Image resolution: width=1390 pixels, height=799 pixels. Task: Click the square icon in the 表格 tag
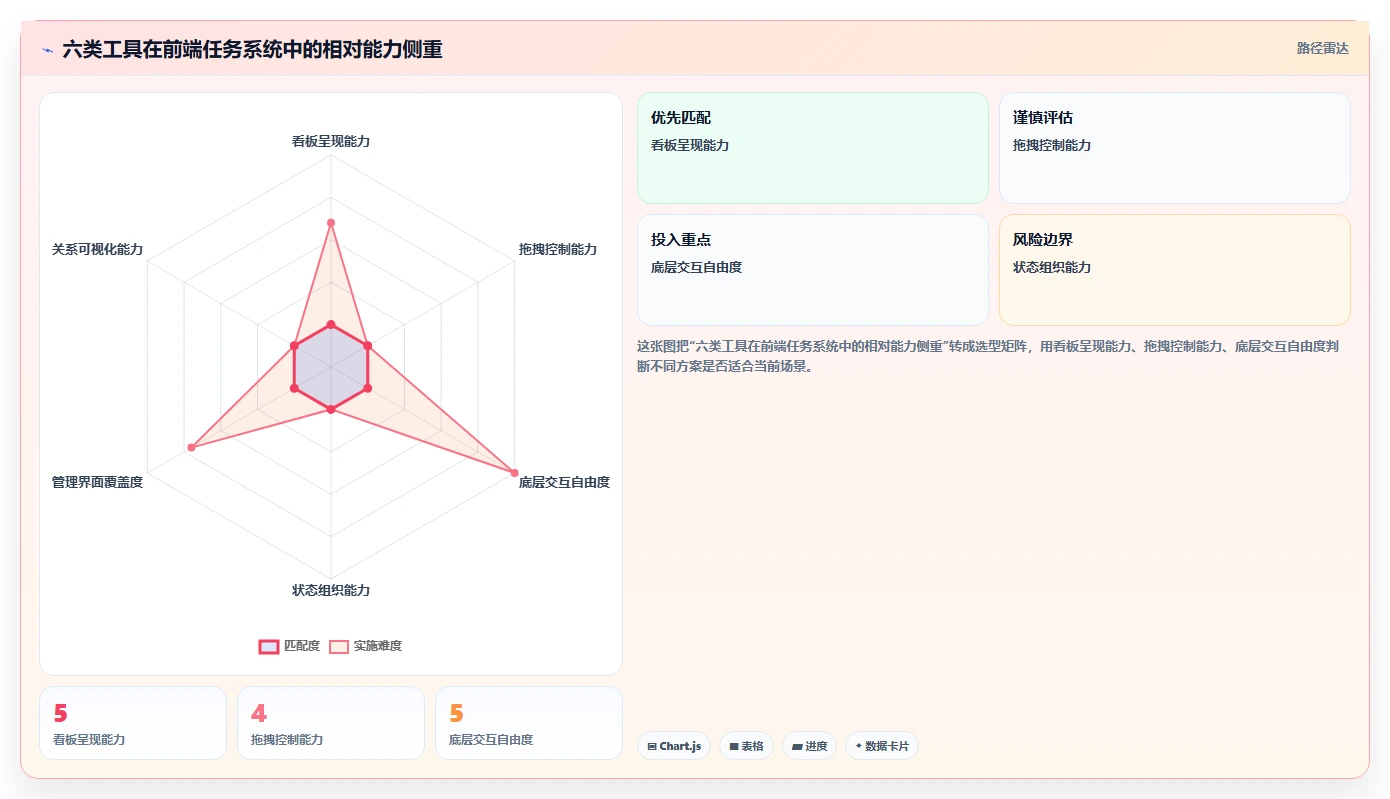[x=734, y=746]
